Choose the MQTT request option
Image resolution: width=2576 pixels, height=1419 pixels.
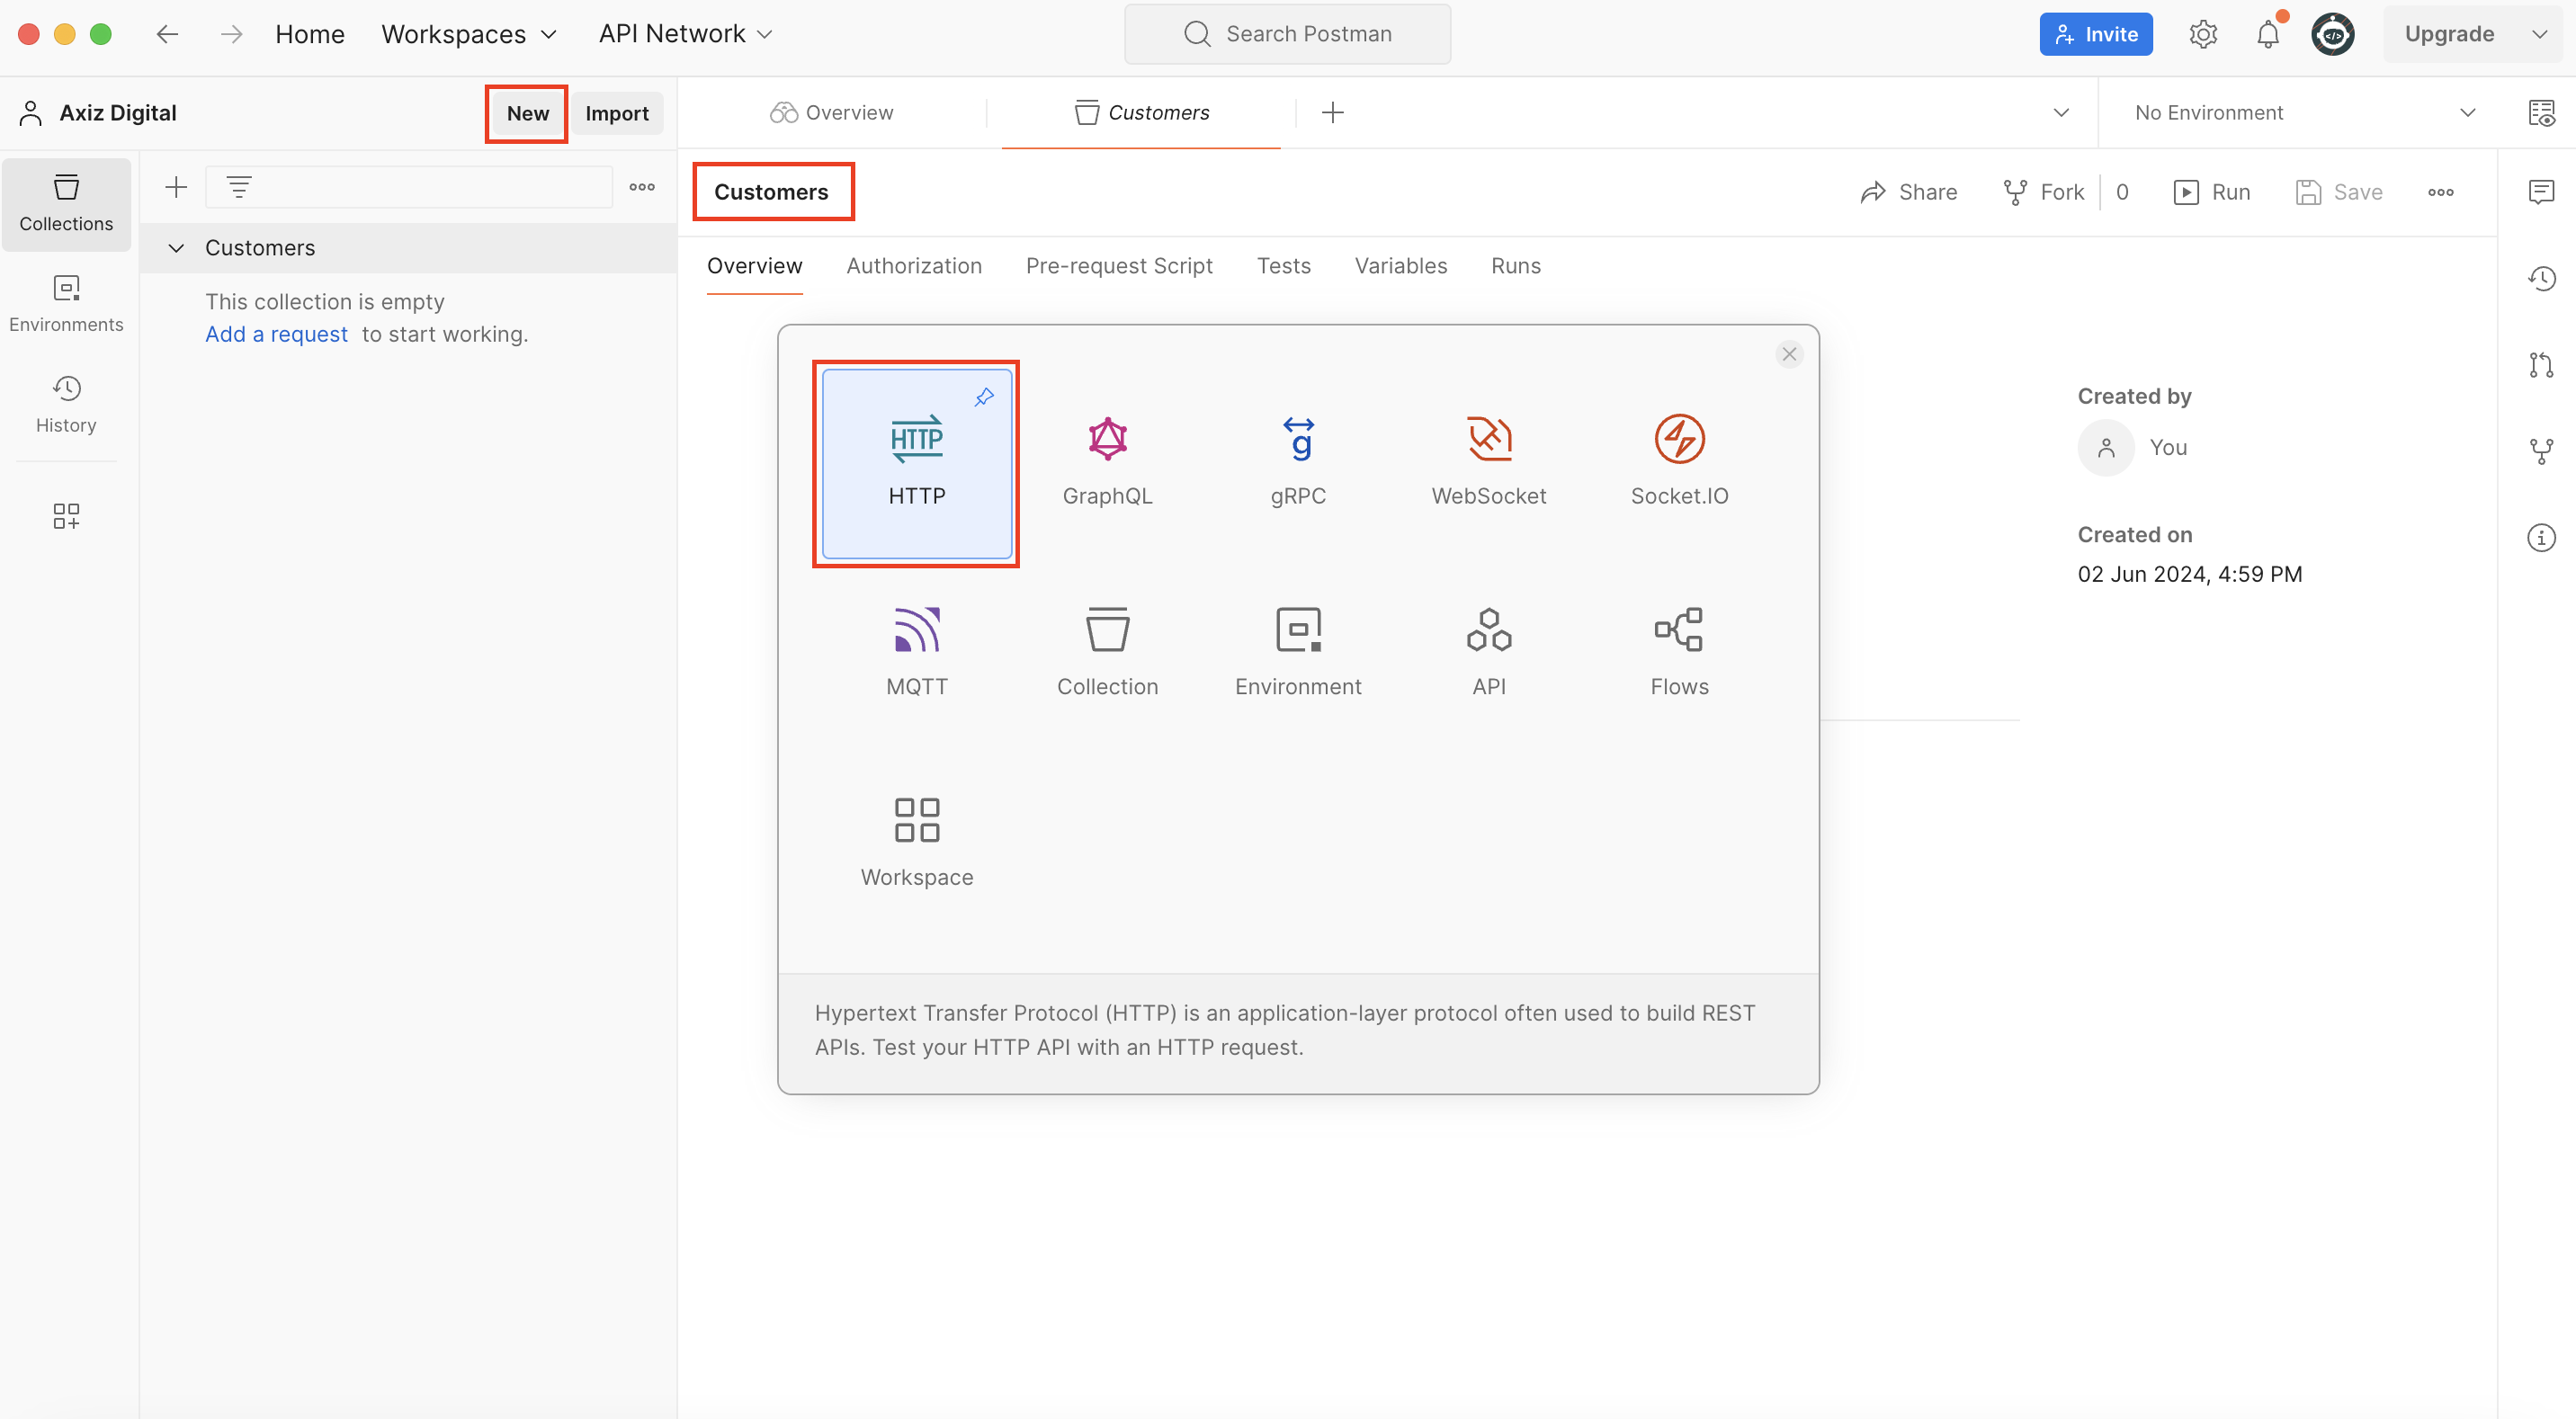click(x=916, y=653)
